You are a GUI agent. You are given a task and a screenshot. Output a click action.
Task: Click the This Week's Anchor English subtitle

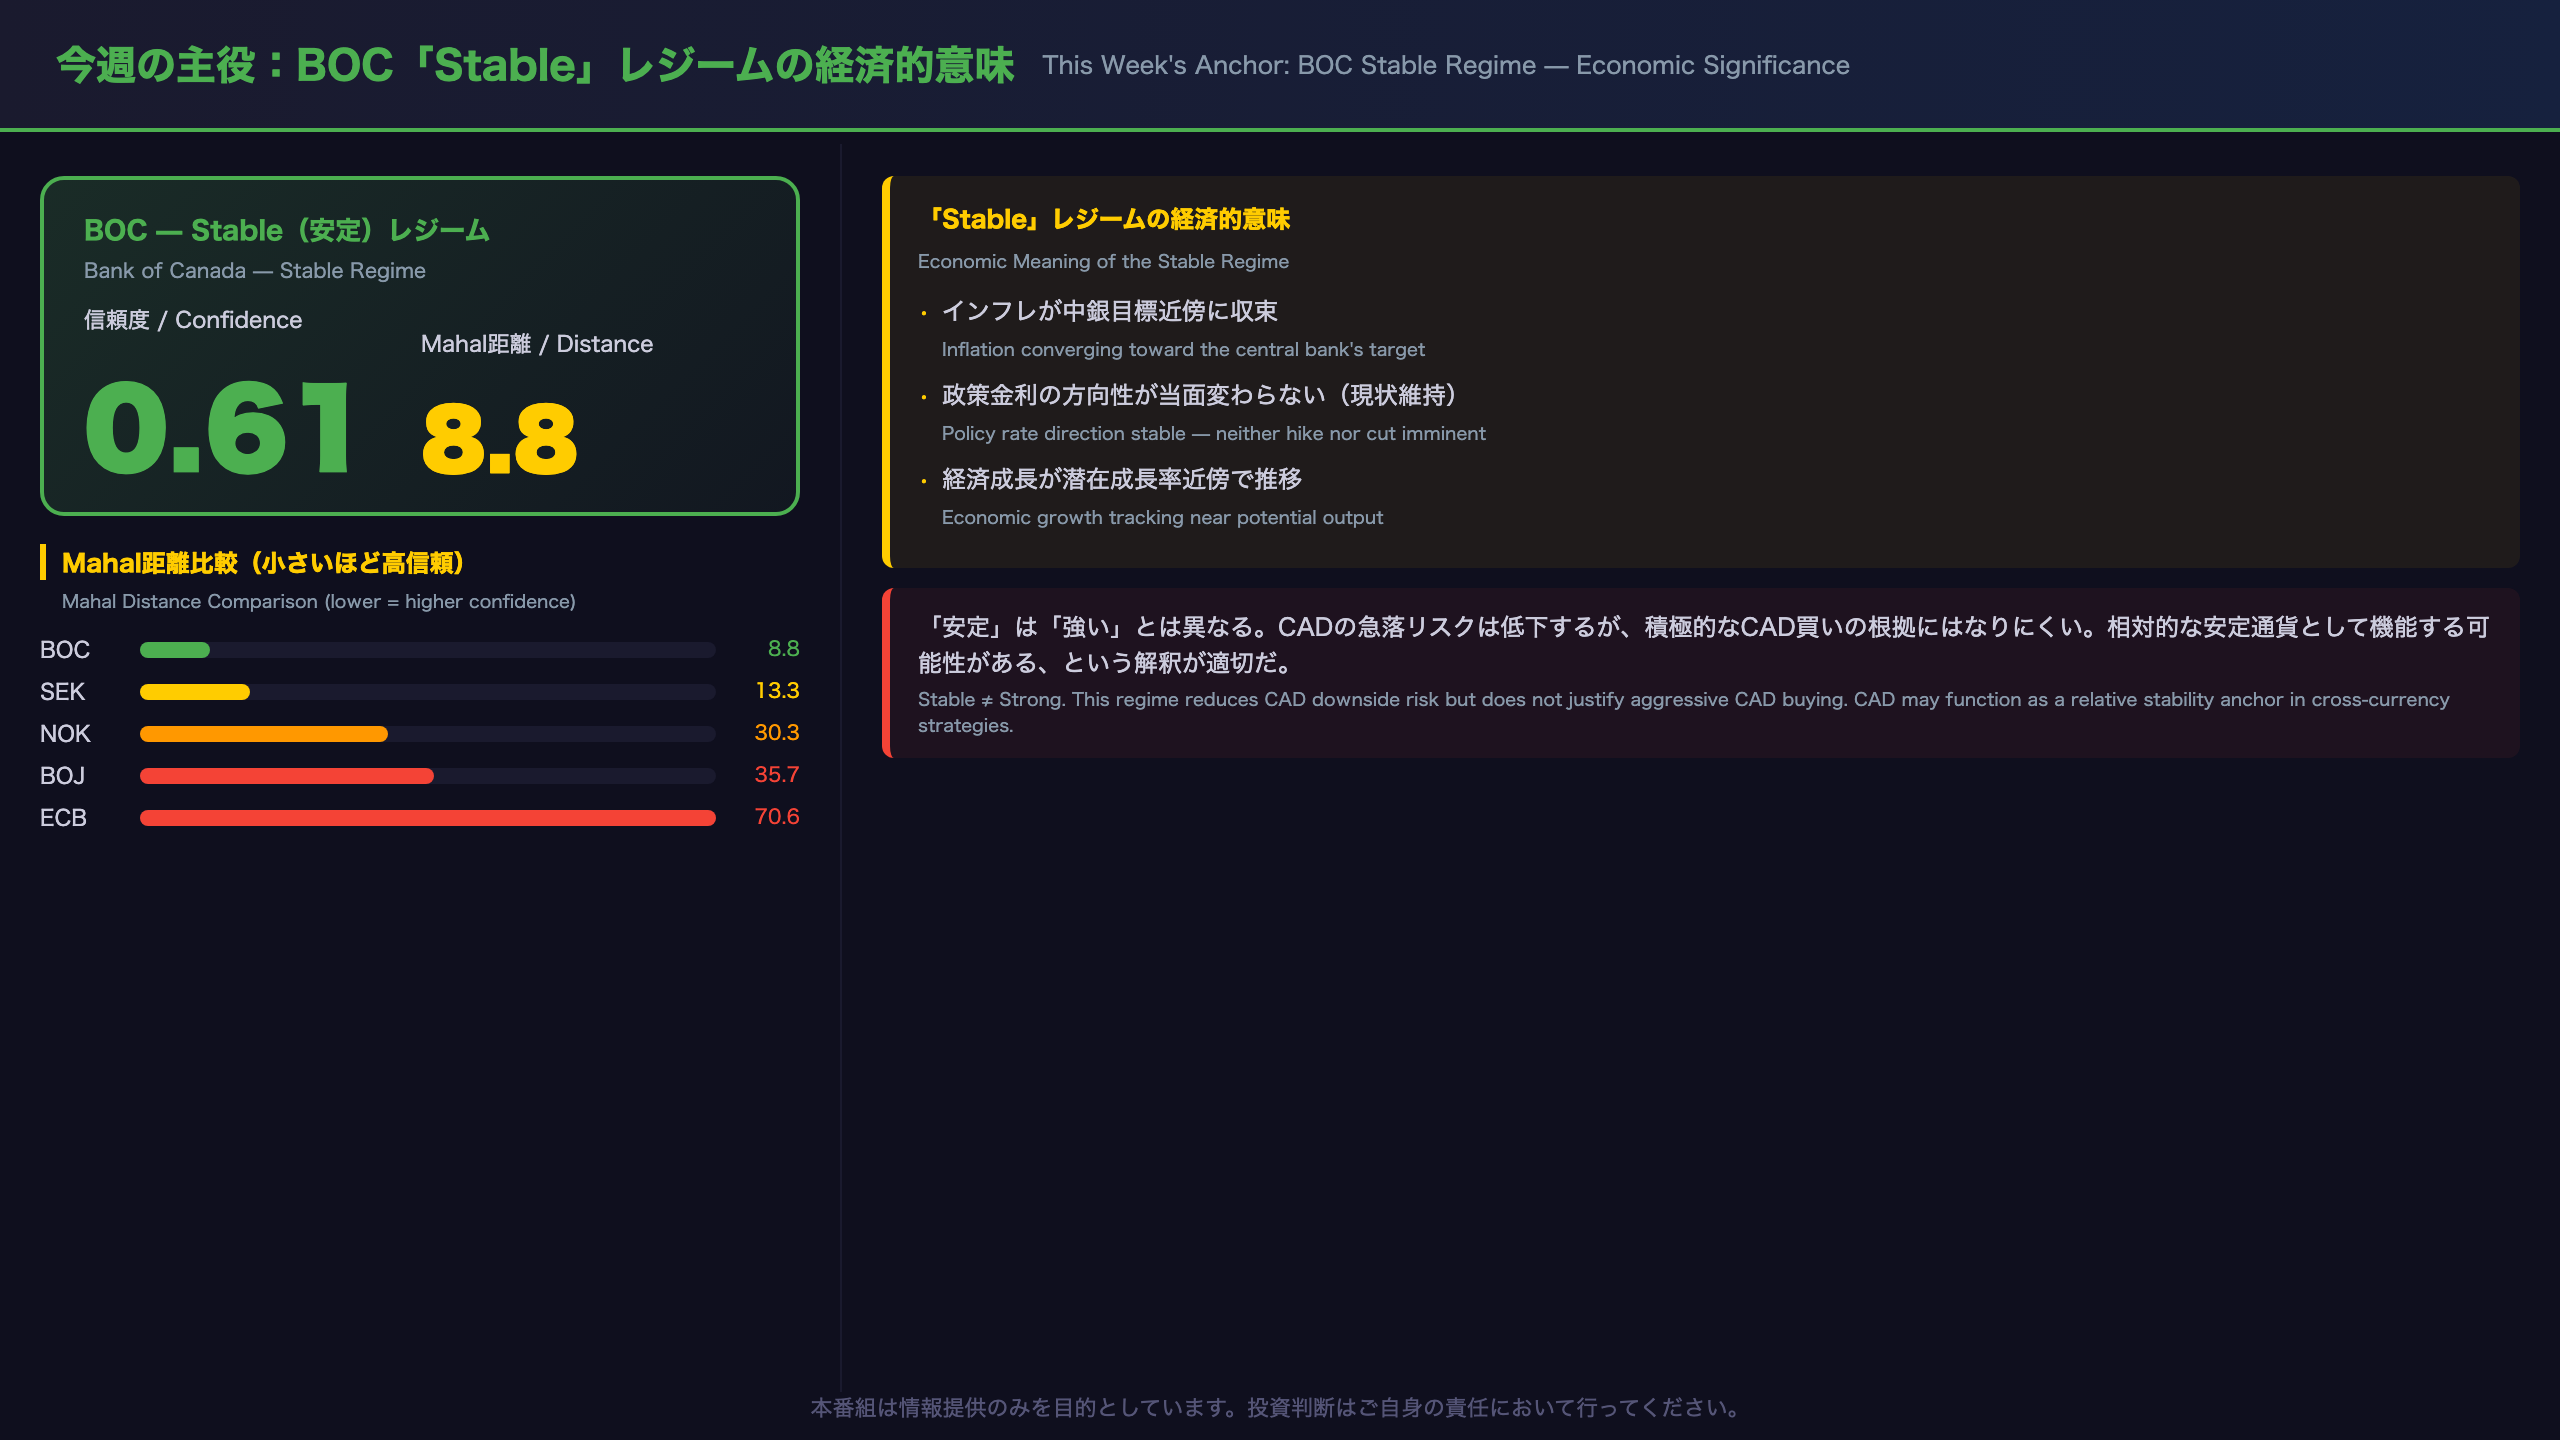coord(1446,65)
